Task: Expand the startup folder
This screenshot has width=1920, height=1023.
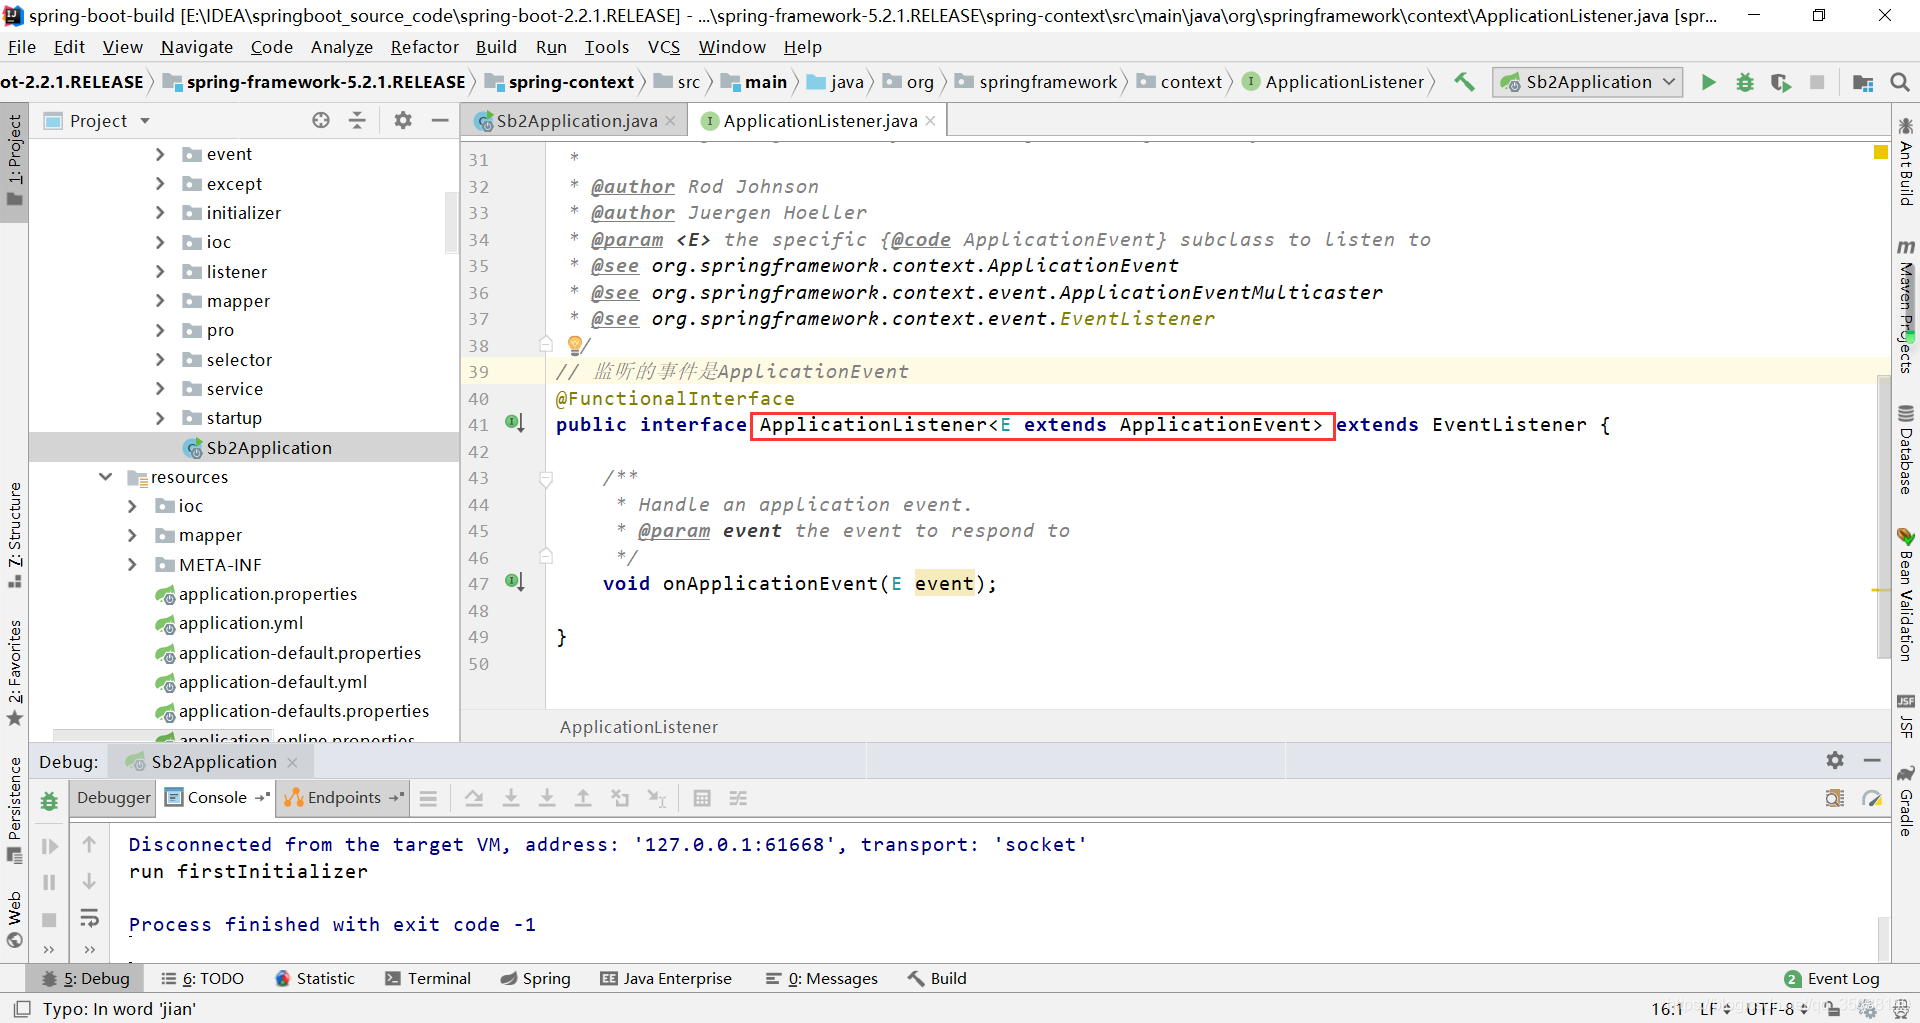Action: [160, 418]
